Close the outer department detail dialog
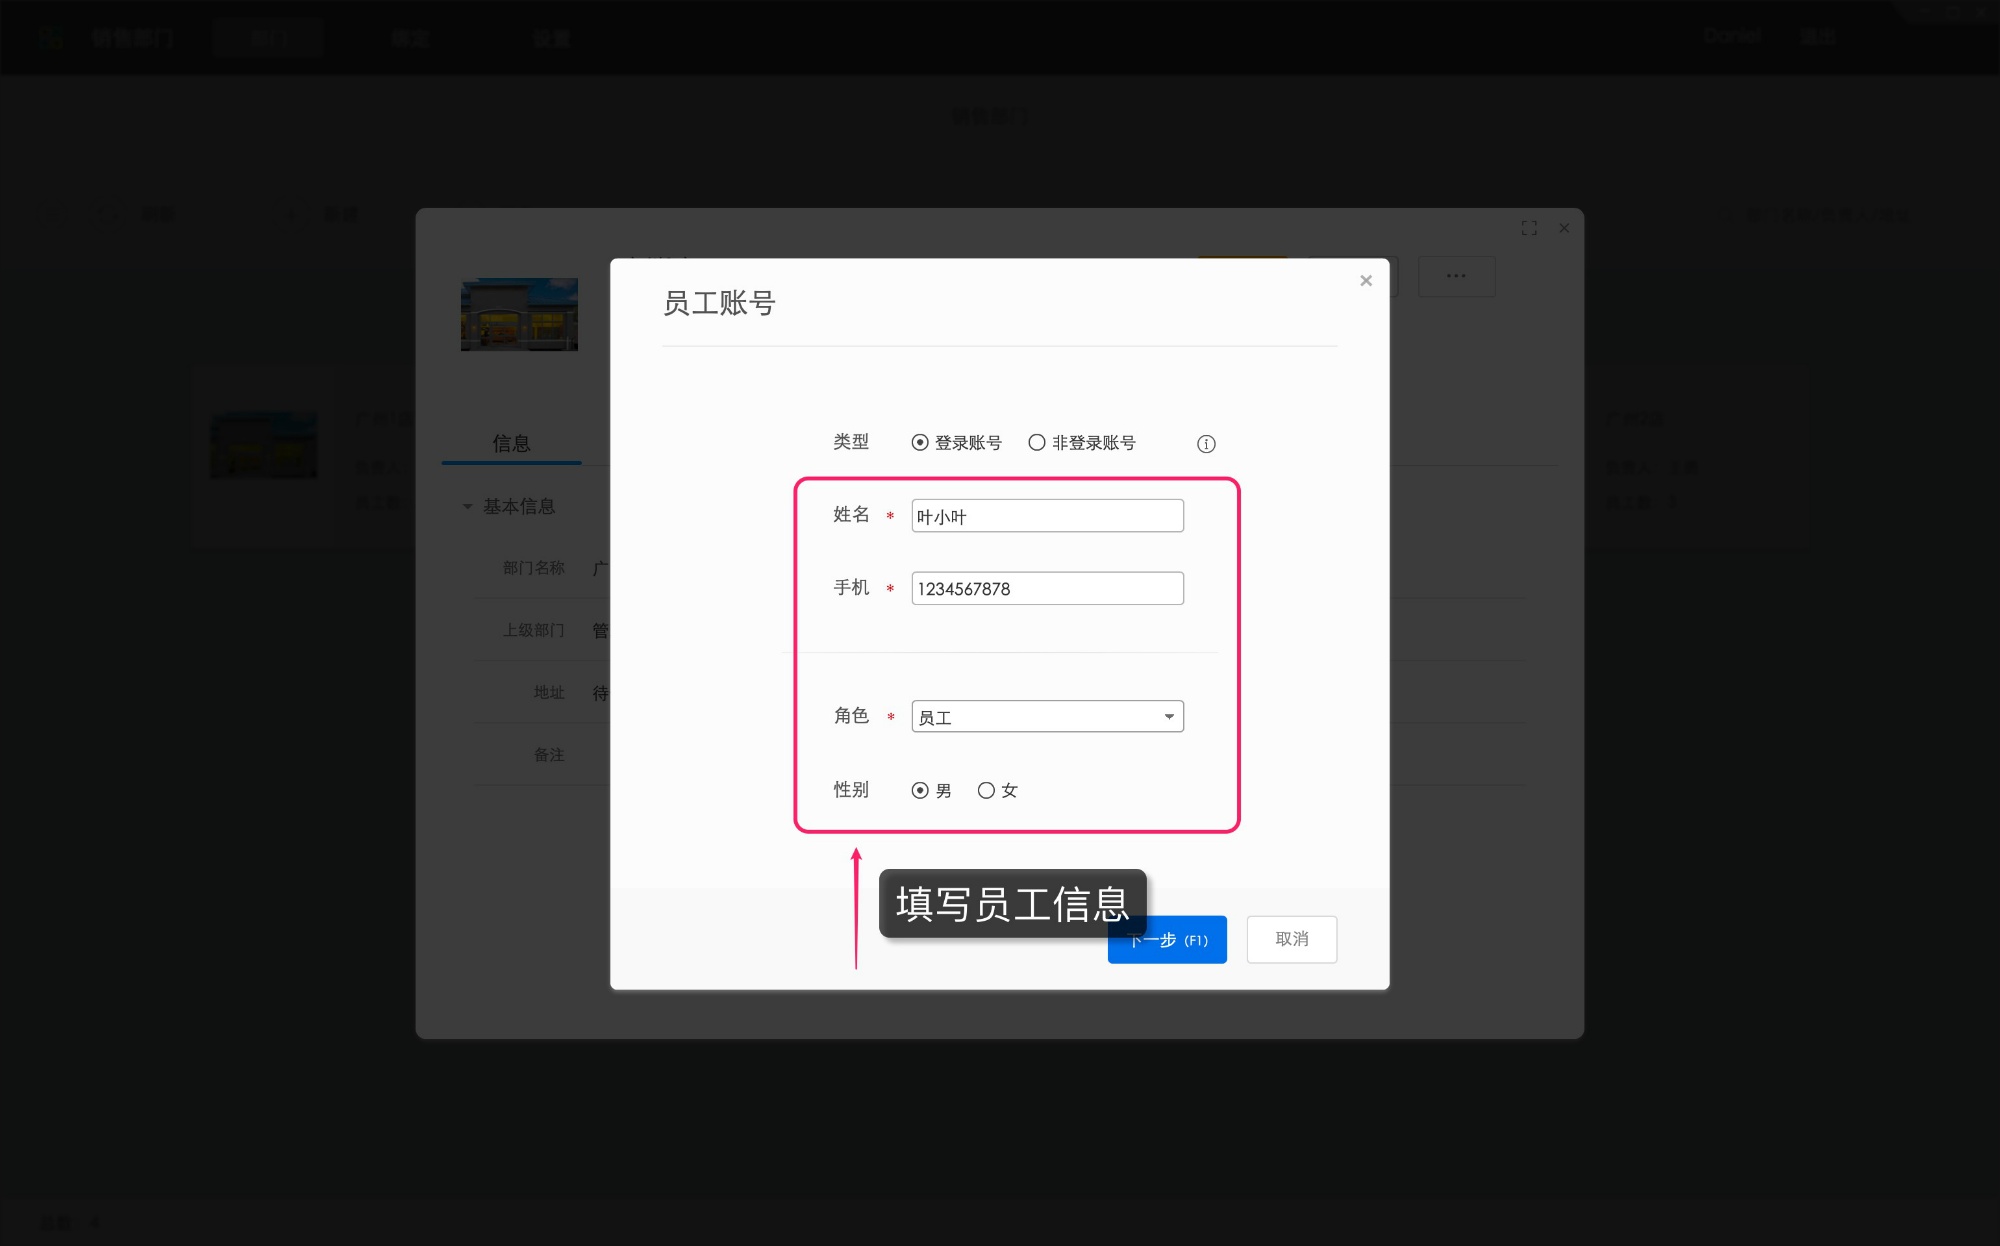This screenshot has height=1246, width=2000. [1564, 228]
